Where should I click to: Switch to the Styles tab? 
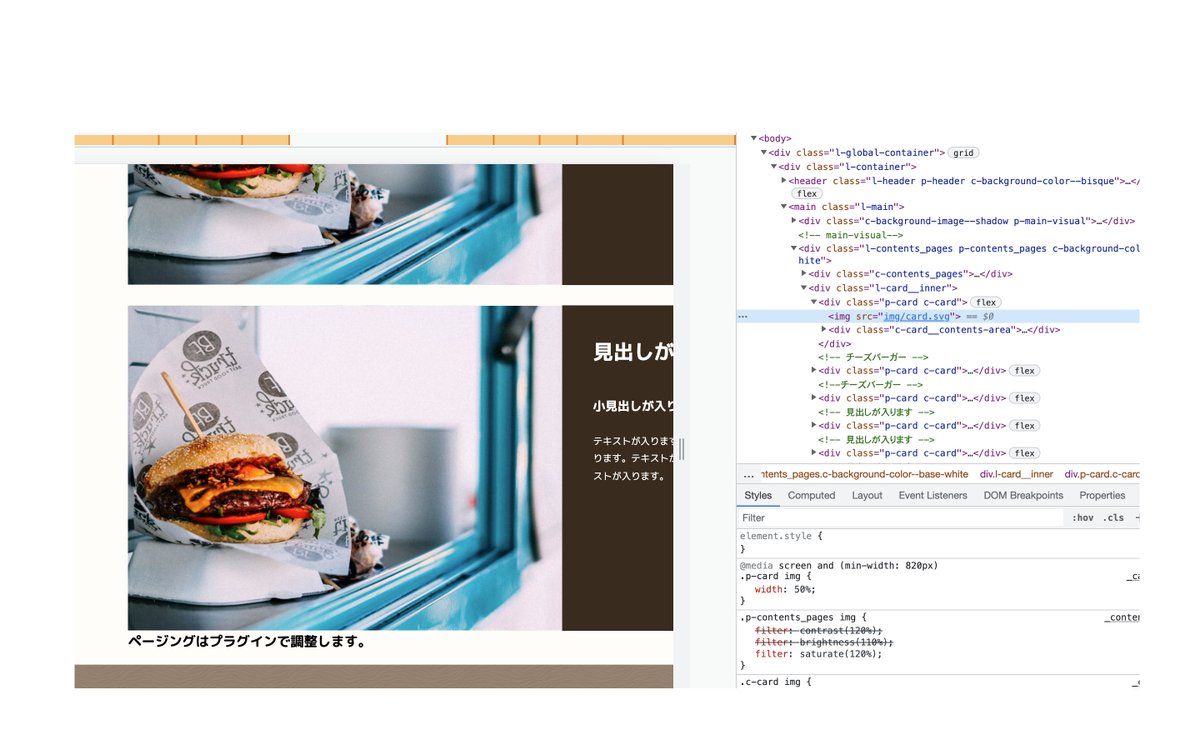[758, 496]
